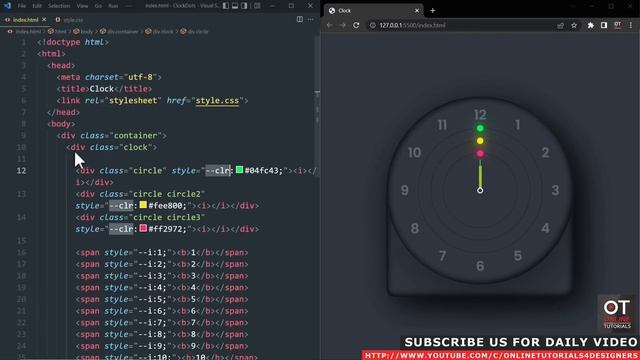Image resolution: width=640 pixels, height=360 pixels.
Task: Open the browser three-dot menu
Action: (631, 25)
